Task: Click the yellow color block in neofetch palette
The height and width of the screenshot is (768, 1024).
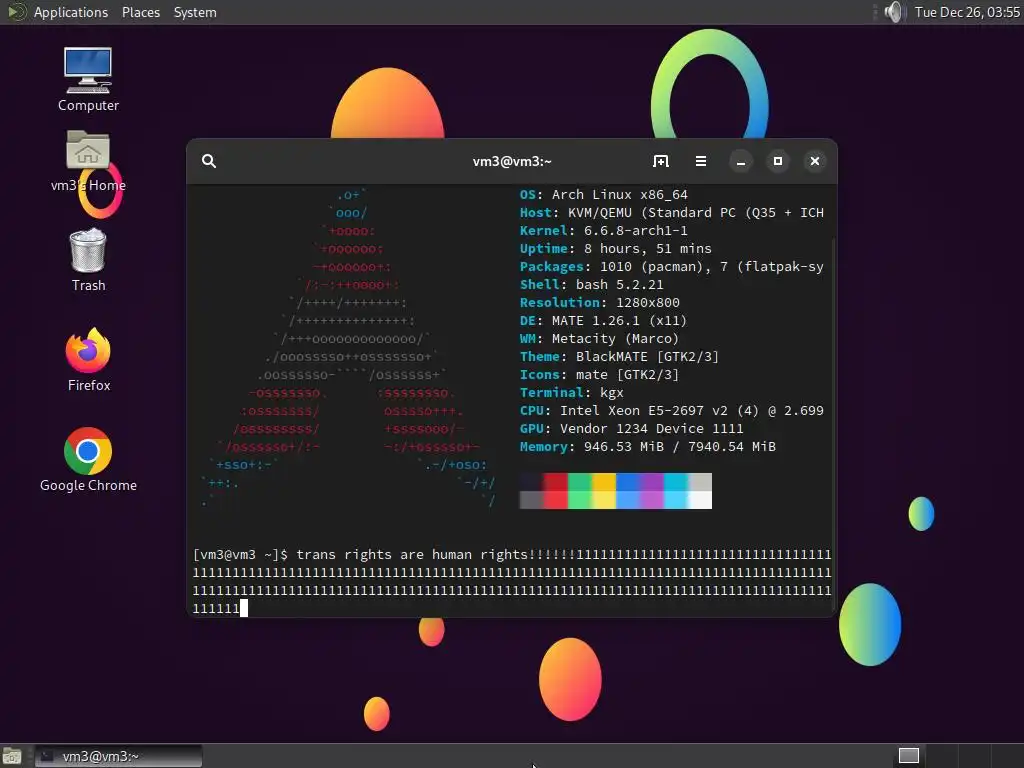Action: pos(603,490)
